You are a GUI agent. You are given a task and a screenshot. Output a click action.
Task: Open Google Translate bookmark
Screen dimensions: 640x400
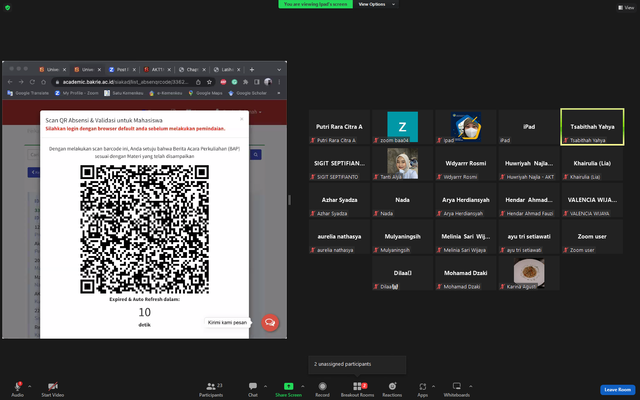coord(28,93)
